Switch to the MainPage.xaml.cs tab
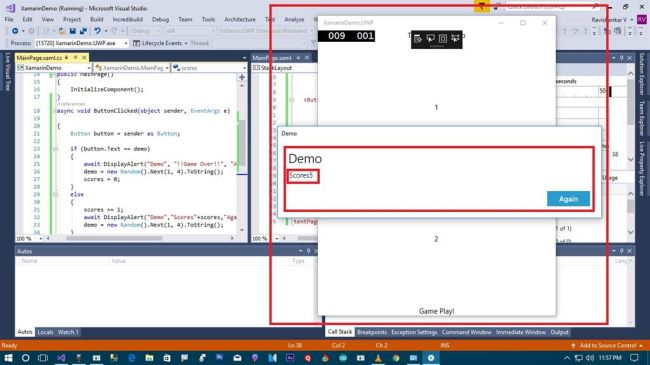This screenshot has height=365, width=650. [x=39, y=58]
